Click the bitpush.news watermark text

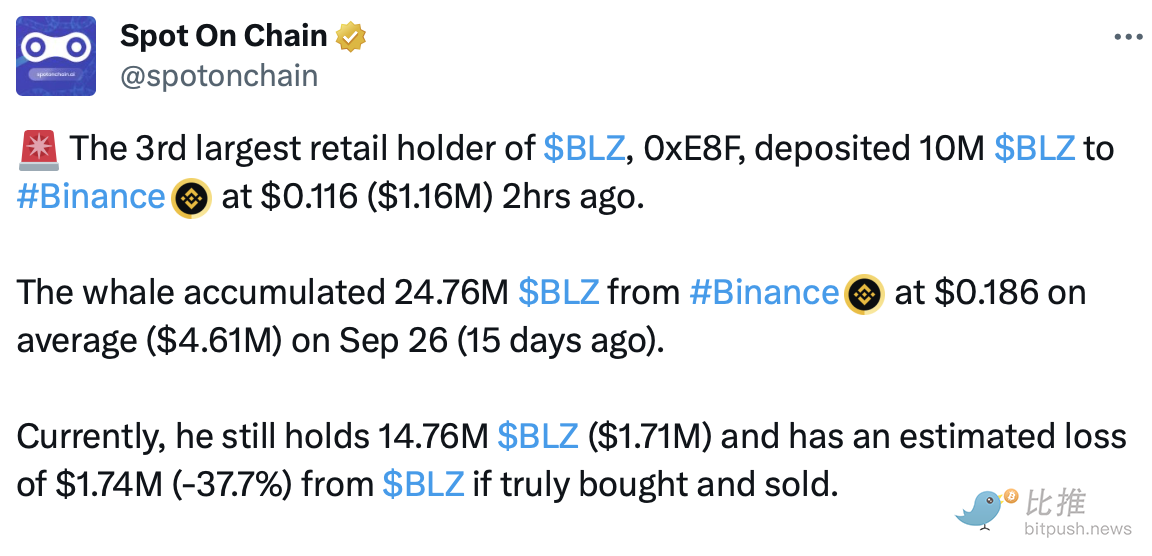point(1078,529)
